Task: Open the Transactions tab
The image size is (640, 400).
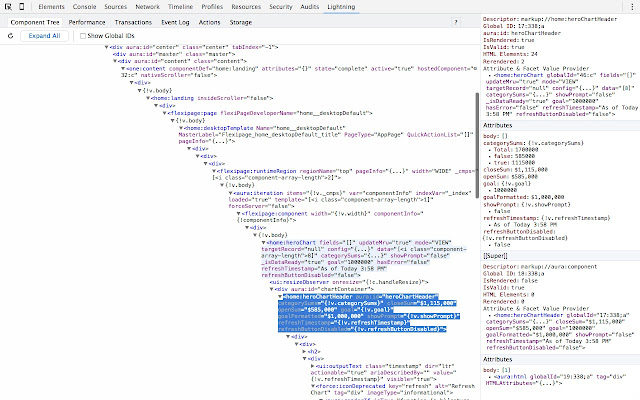Action: (x=133, y=21)
